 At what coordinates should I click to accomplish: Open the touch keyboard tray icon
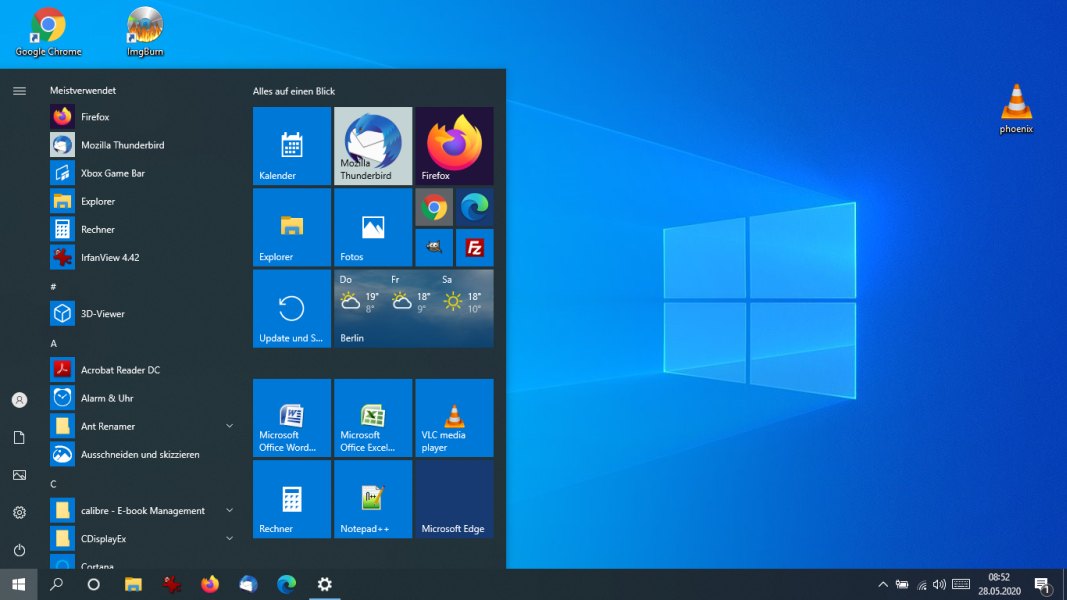coord(961,584)
